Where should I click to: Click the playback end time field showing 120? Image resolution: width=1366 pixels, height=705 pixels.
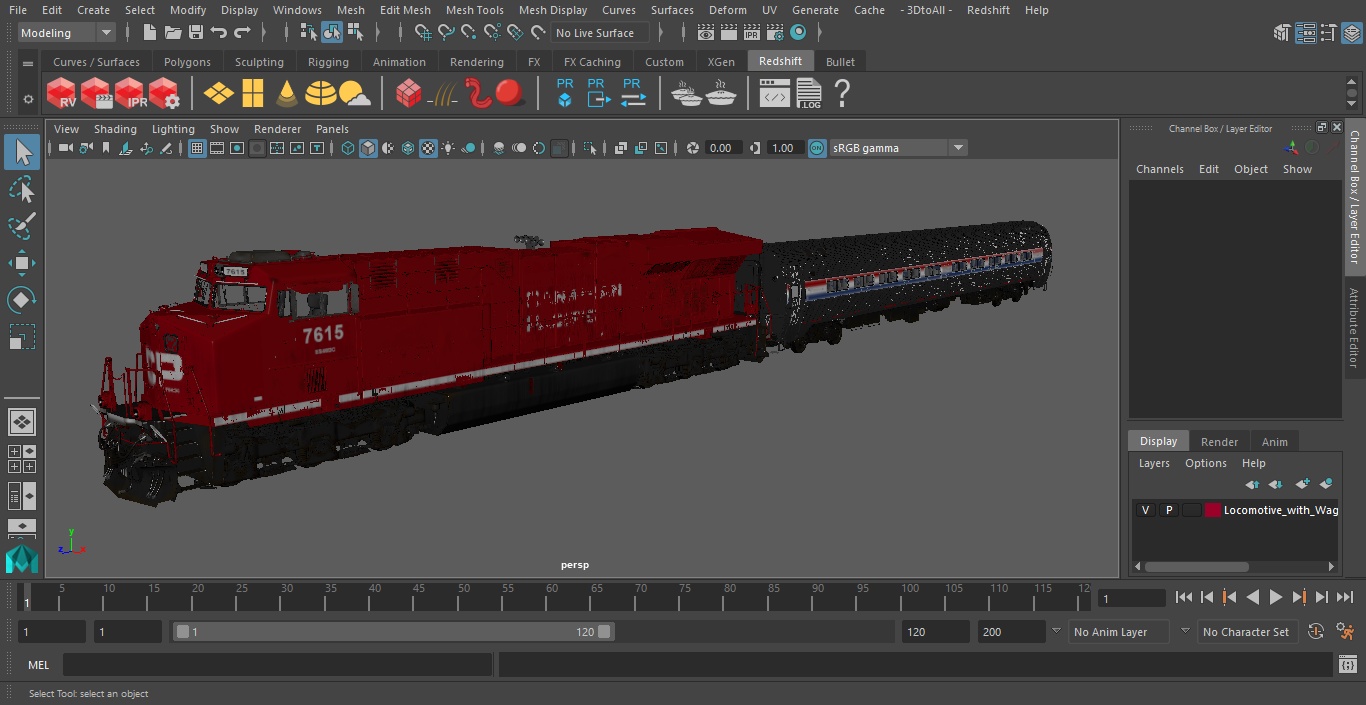tap(935, 632)
